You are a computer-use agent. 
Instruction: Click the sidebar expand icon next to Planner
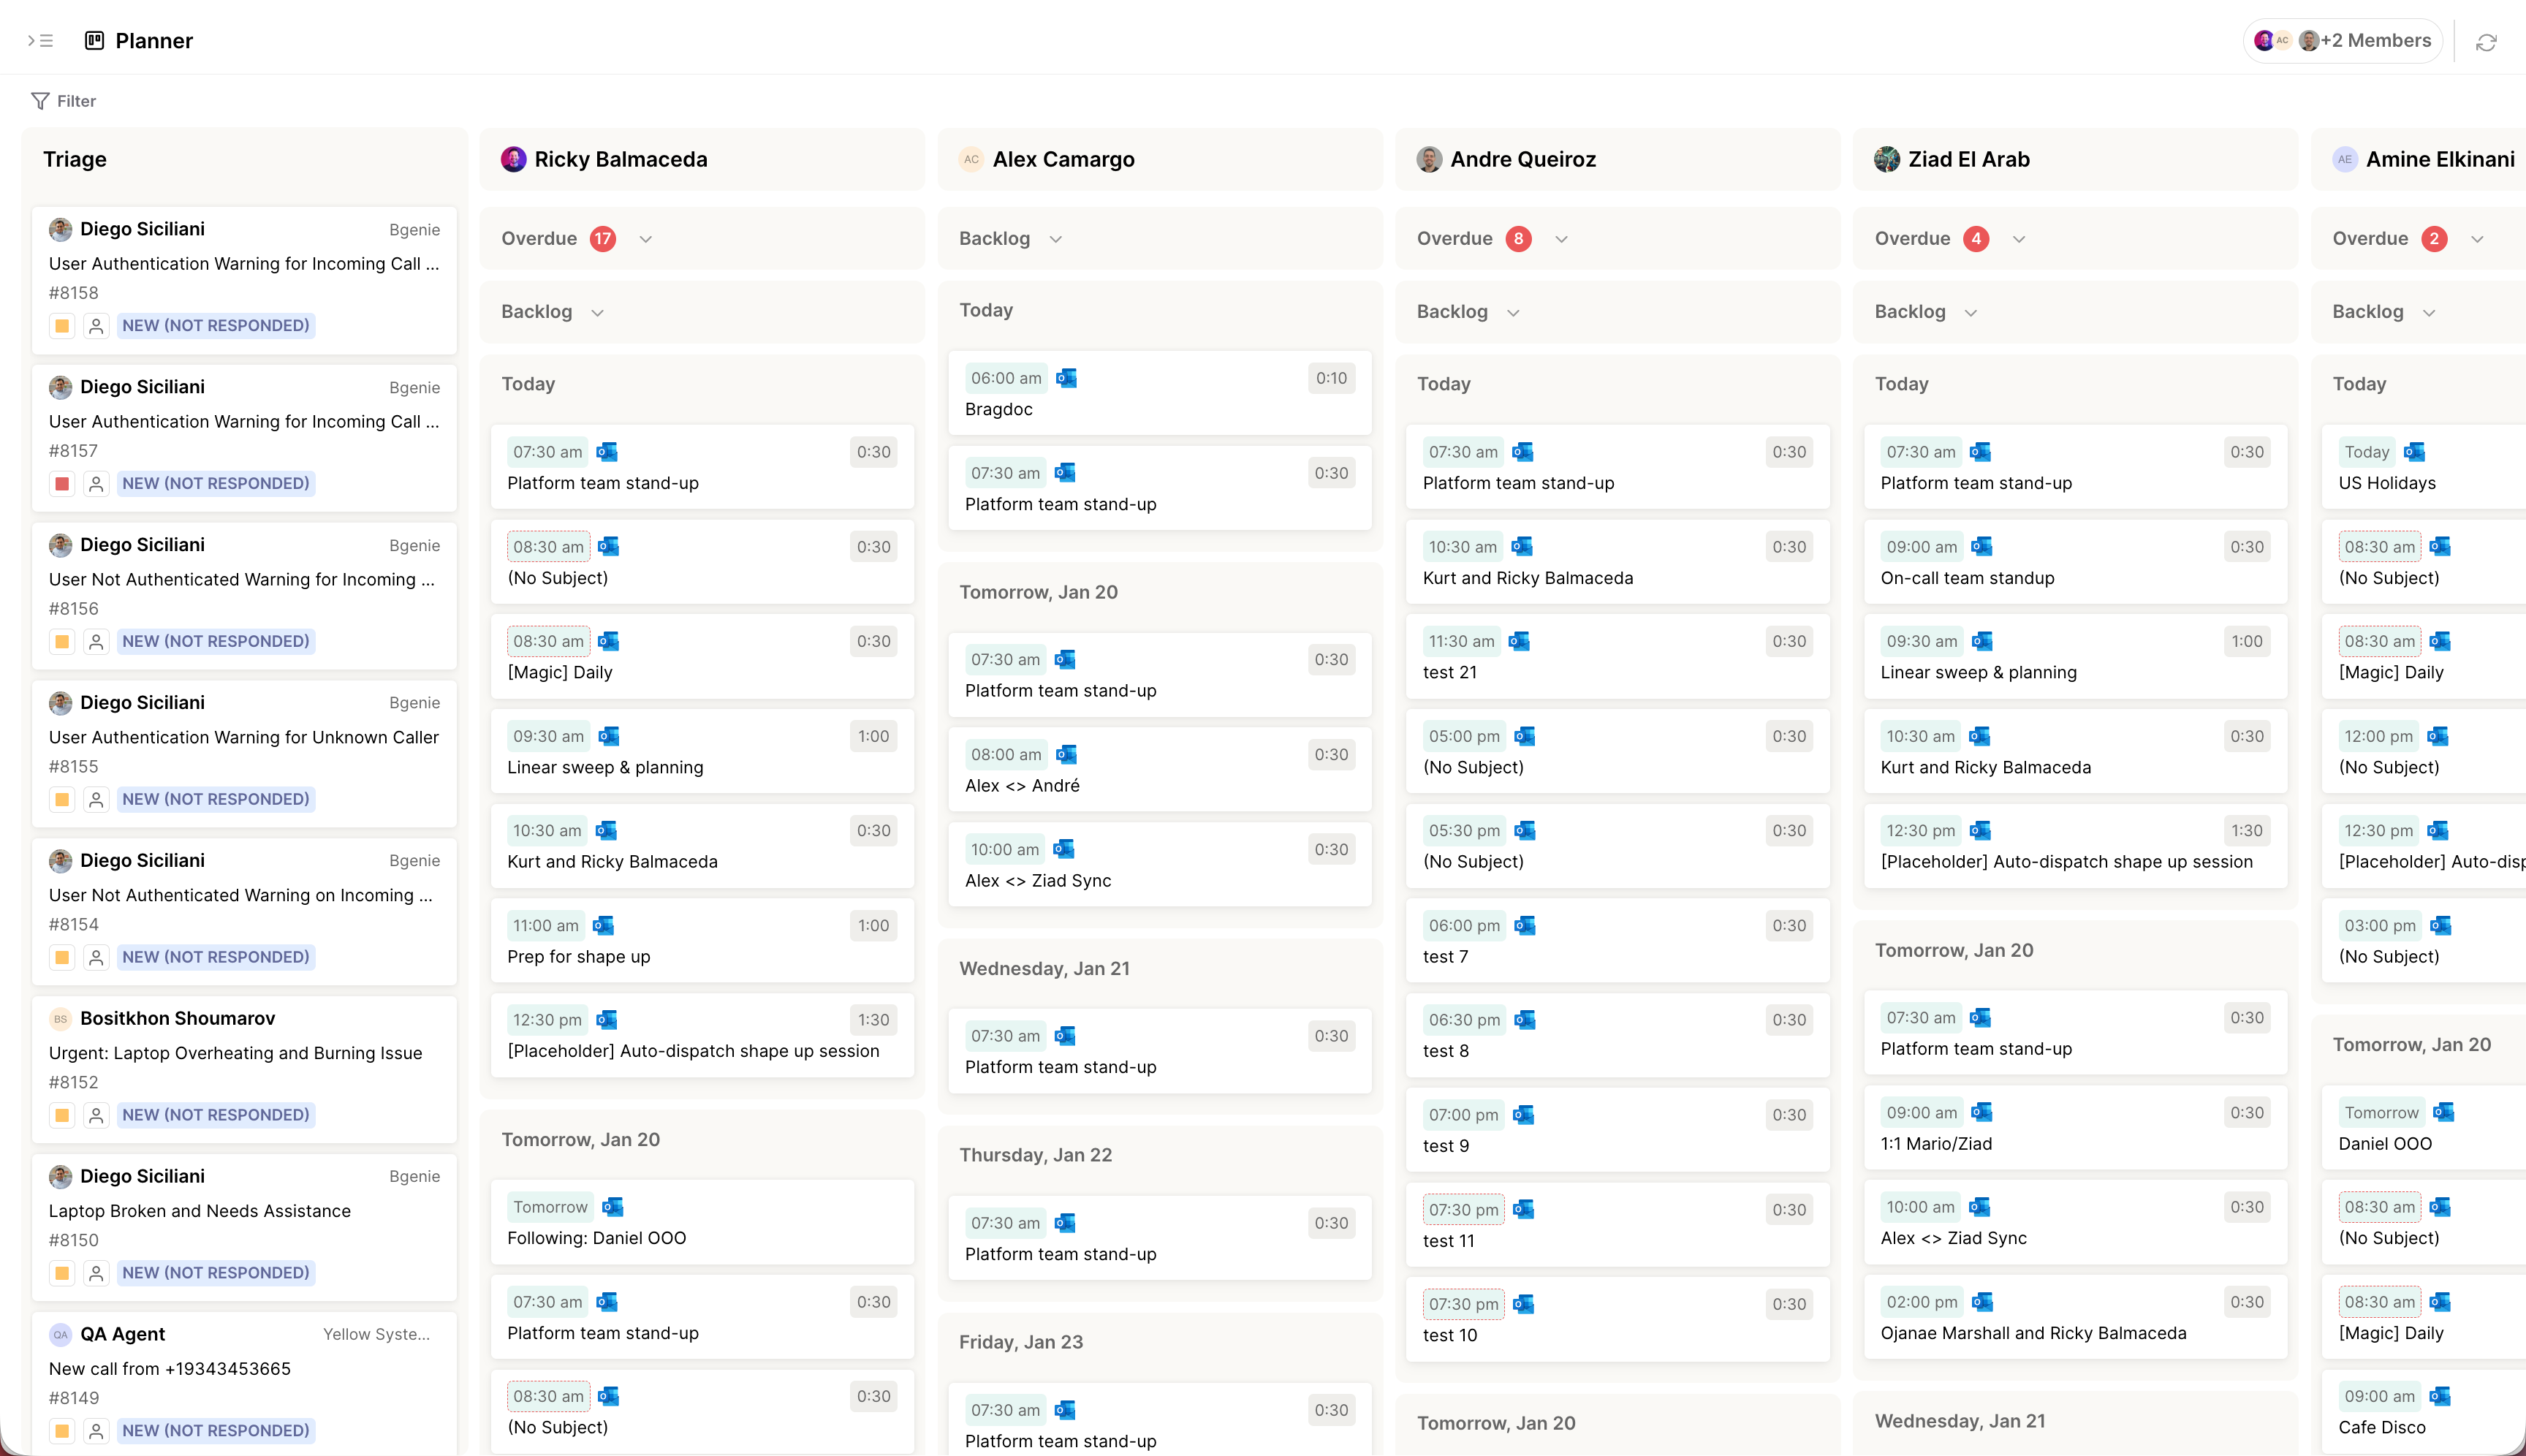tap(40, 41)
